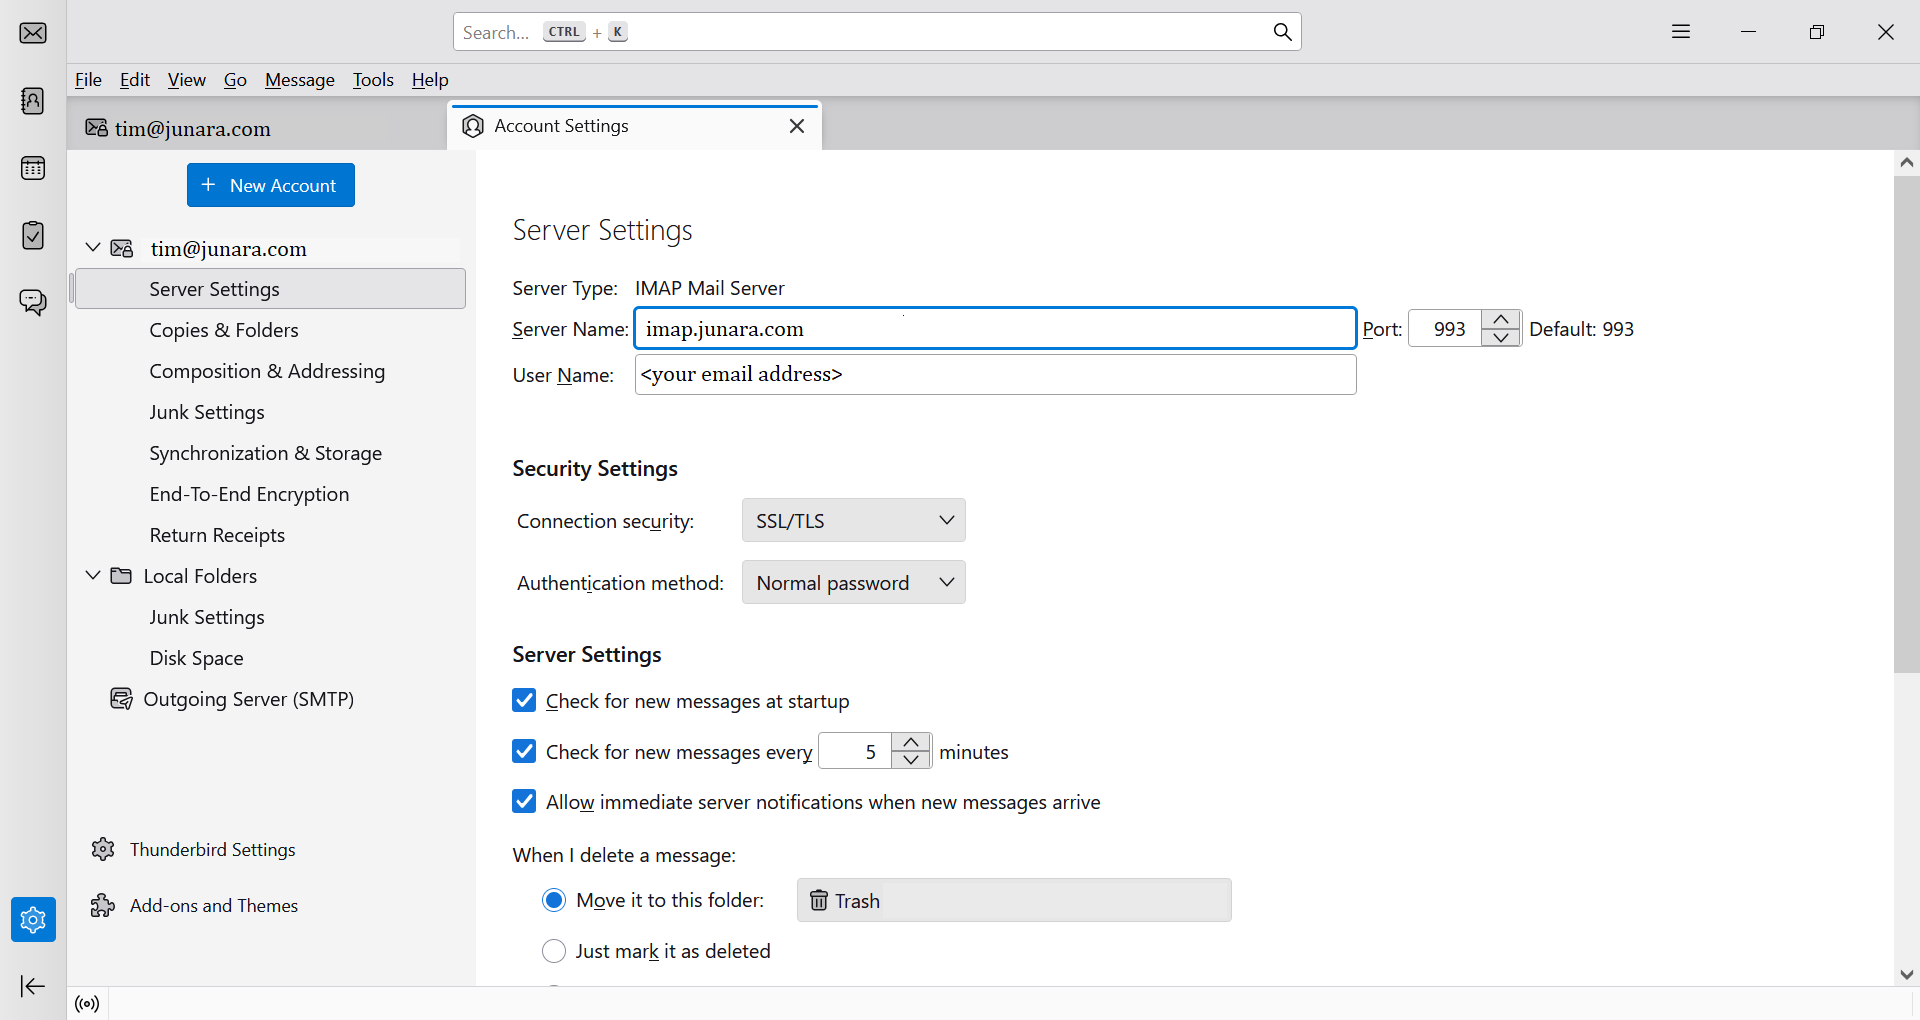Open the Thunderbird application menu
1920x1020 pixels.
(1681, 32)
